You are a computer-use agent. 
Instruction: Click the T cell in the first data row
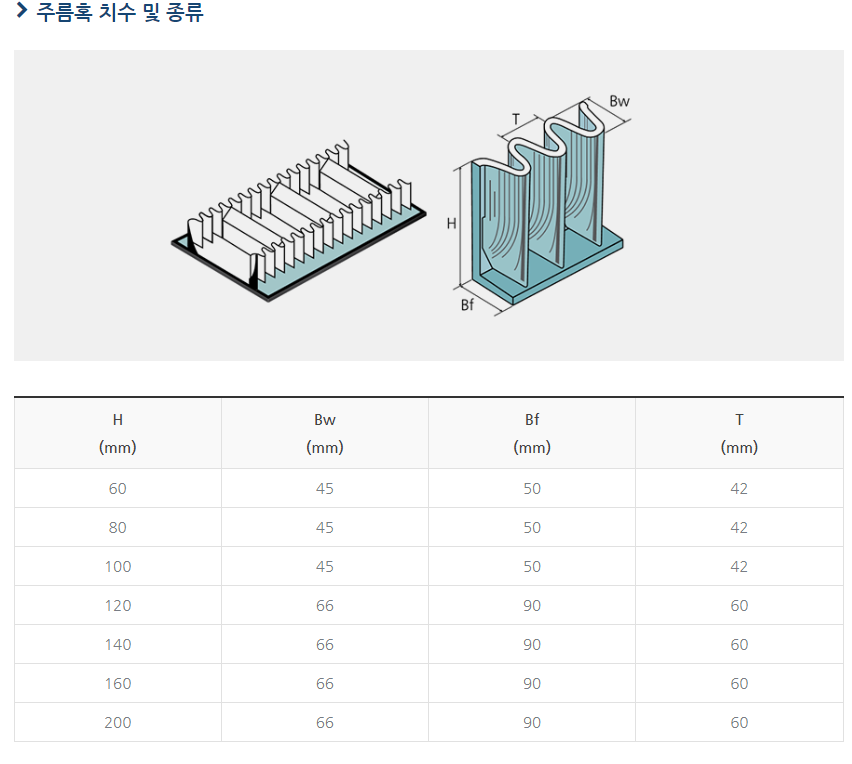[739, 488]
